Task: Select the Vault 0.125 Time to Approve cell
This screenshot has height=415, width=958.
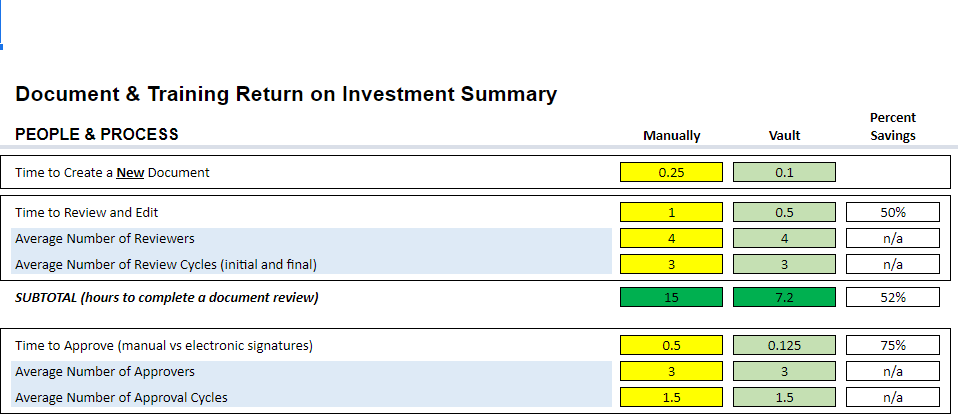Action: (784, 345)
